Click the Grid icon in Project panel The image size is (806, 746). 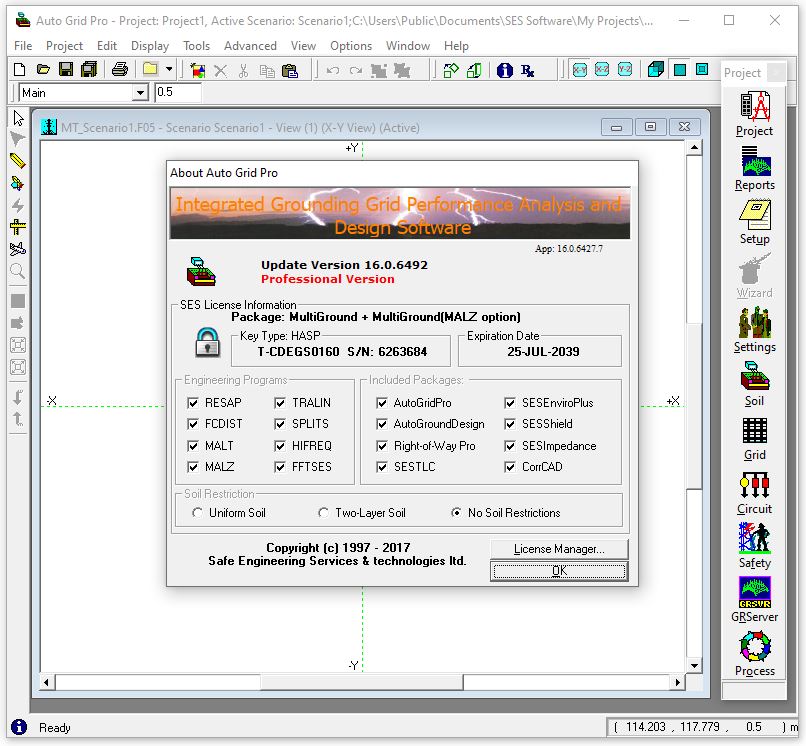[754, 439]
